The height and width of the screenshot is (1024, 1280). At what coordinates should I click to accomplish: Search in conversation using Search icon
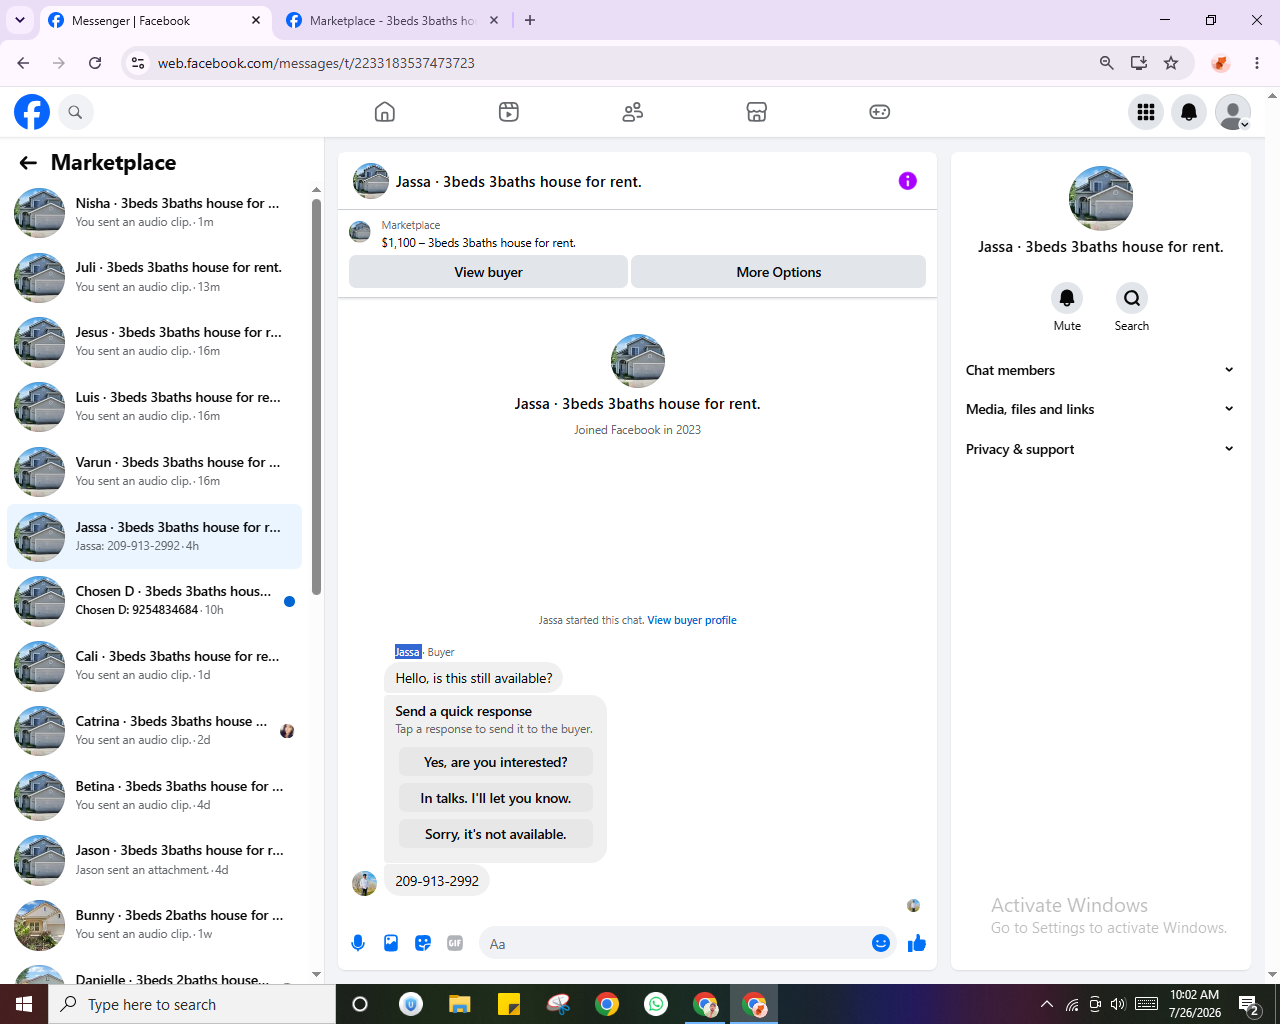point(1132,298)
